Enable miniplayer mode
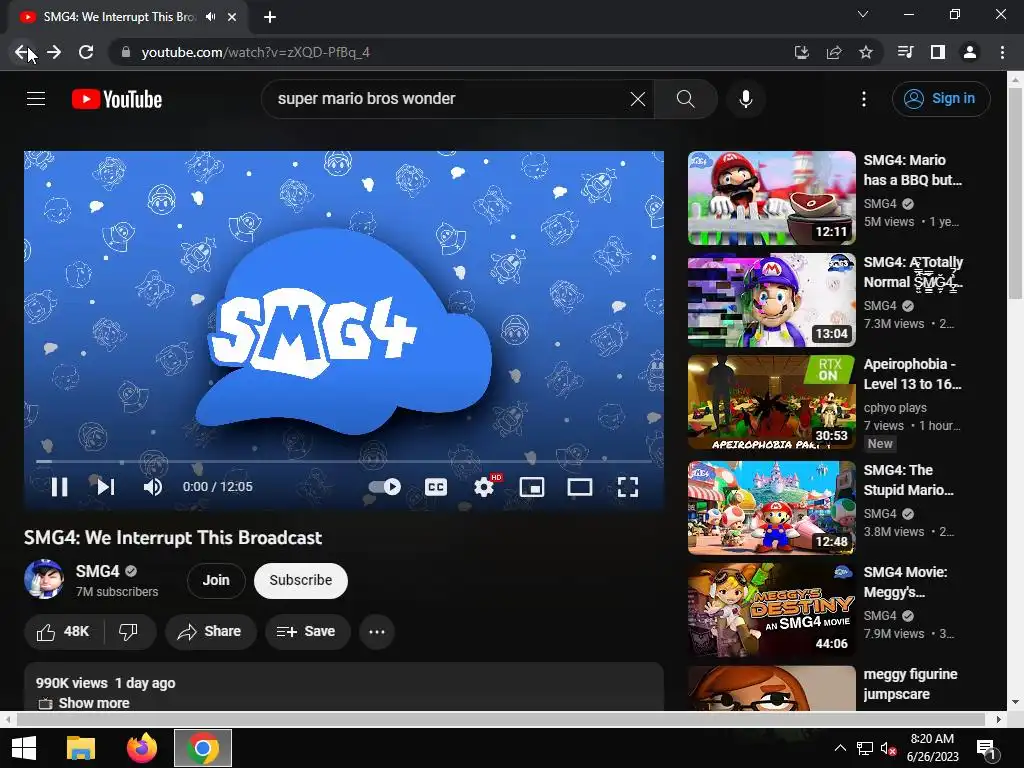The image size is (1024, 768). point(532,487)
